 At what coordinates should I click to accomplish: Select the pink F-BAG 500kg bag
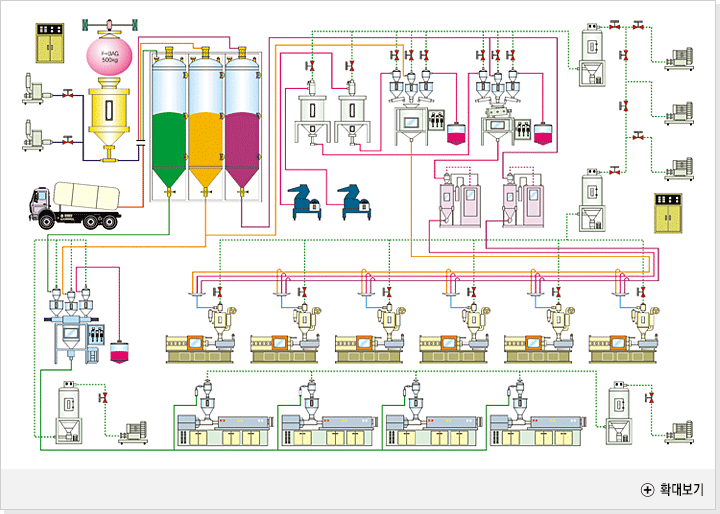pyautogui.click(x=108, y=56)
